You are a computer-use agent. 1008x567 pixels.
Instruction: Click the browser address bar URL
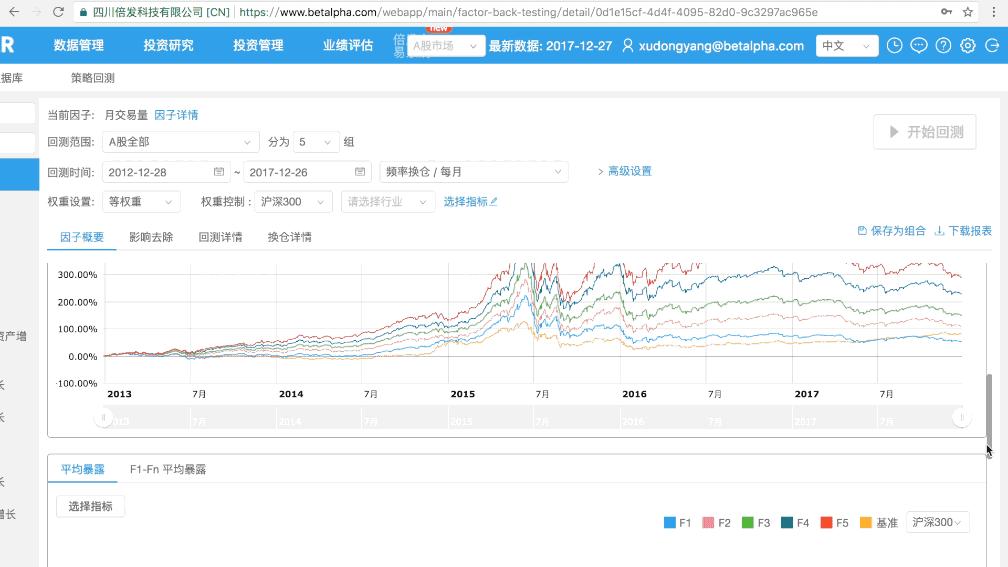pos(528,12)
